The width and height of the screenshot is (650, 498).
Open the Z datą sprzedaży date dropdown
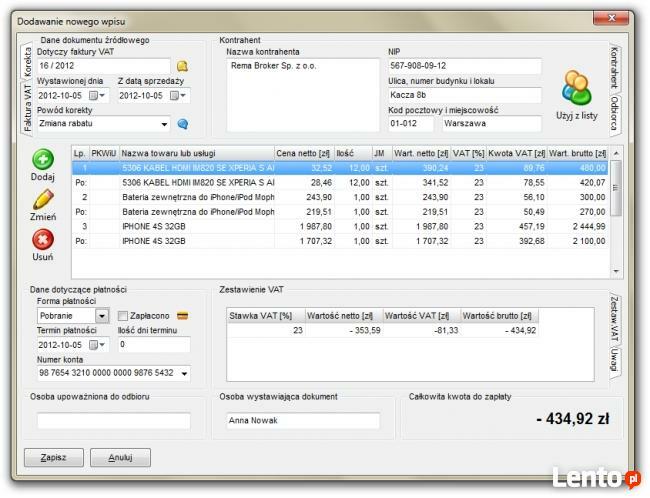click(177, 95)
